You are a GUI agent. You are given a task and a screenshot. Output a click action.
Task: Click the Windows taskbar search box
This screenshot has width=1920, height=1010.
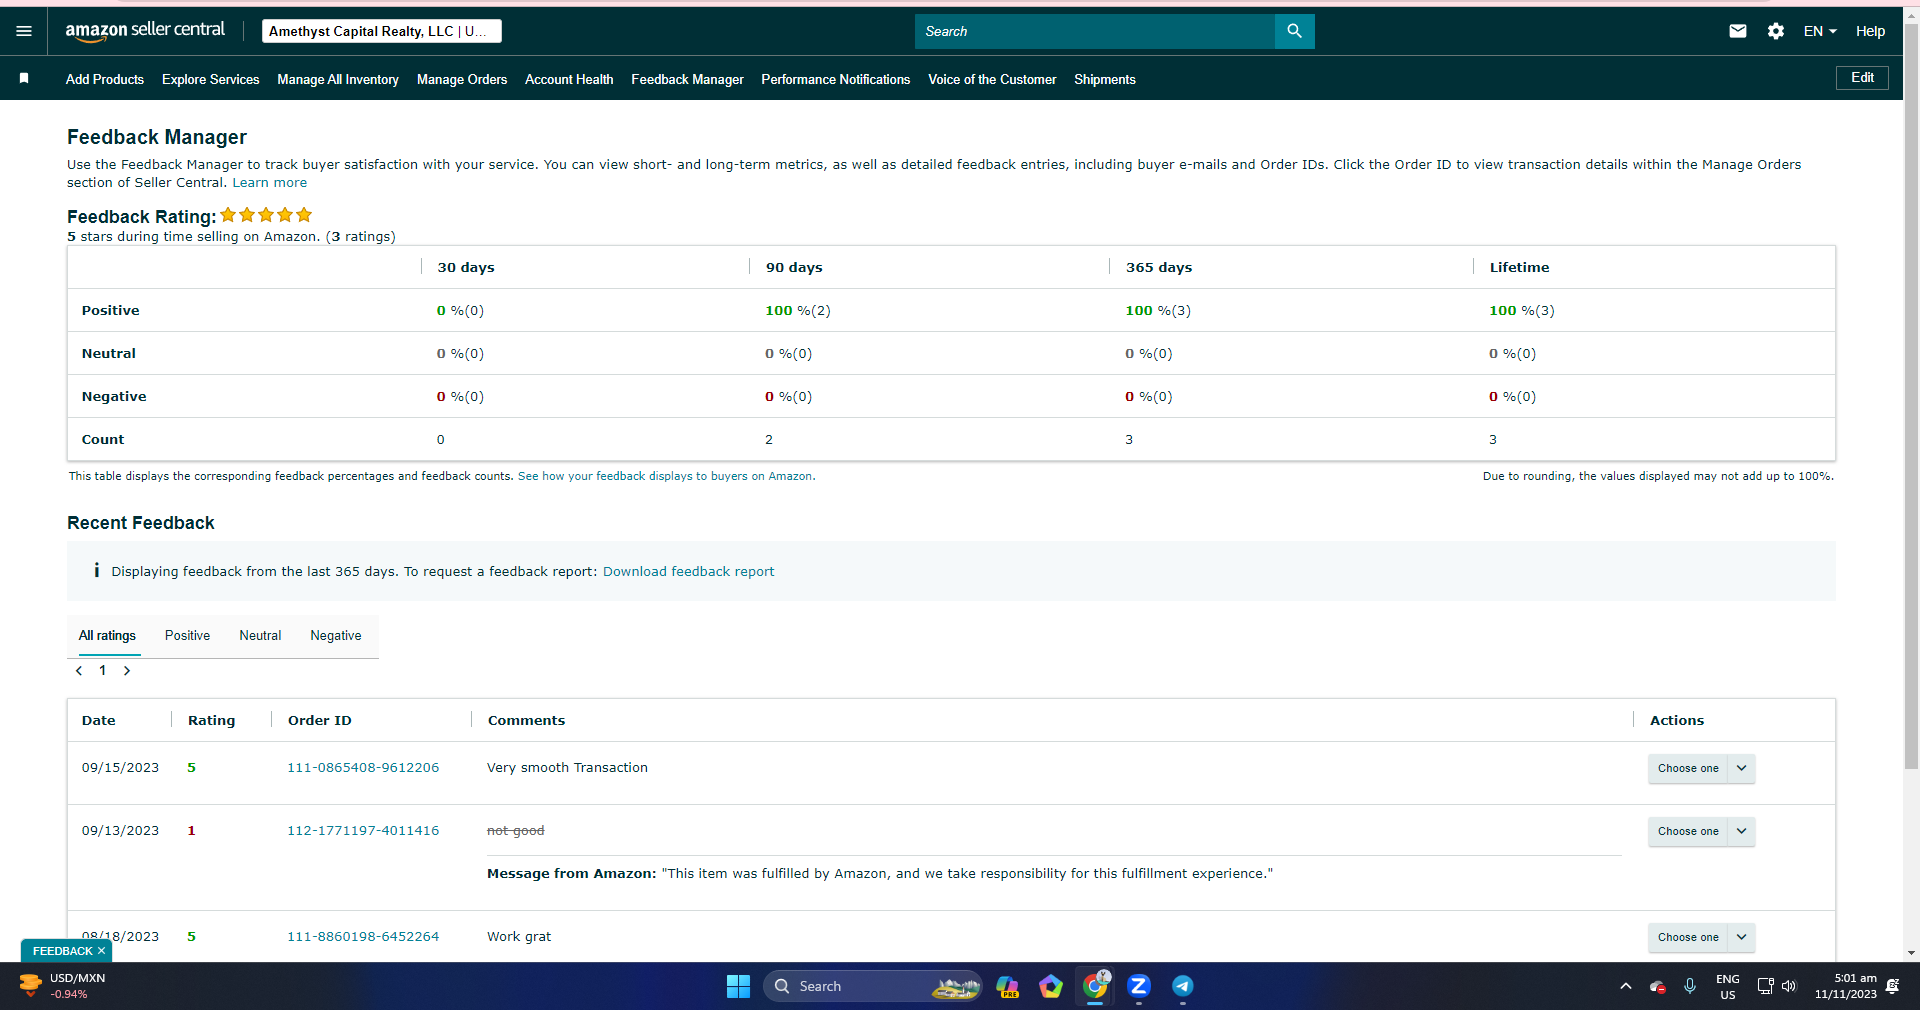pyautogui.click(x=873, y=986)
